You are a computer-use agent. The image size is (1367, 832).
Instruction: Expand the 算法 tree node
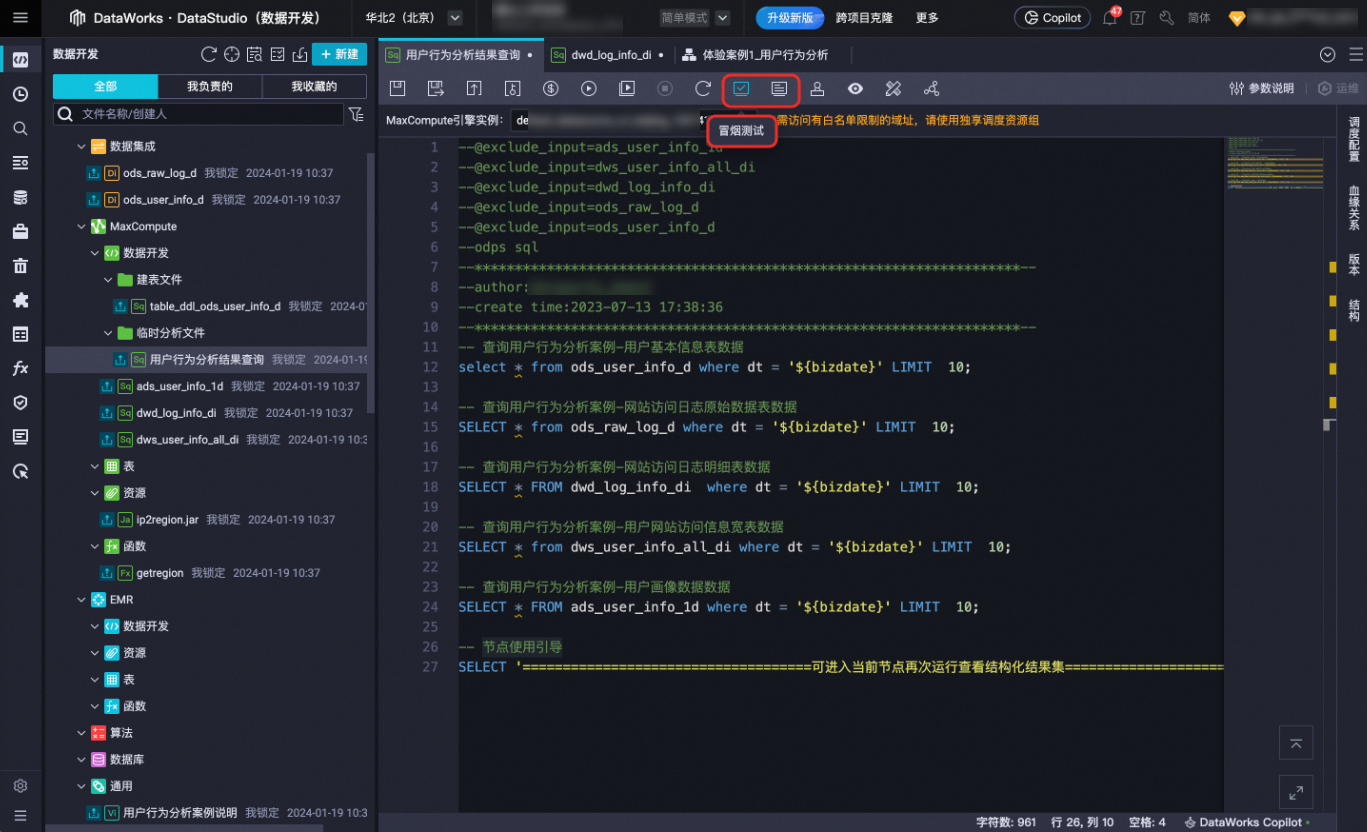tap(82, 733)
